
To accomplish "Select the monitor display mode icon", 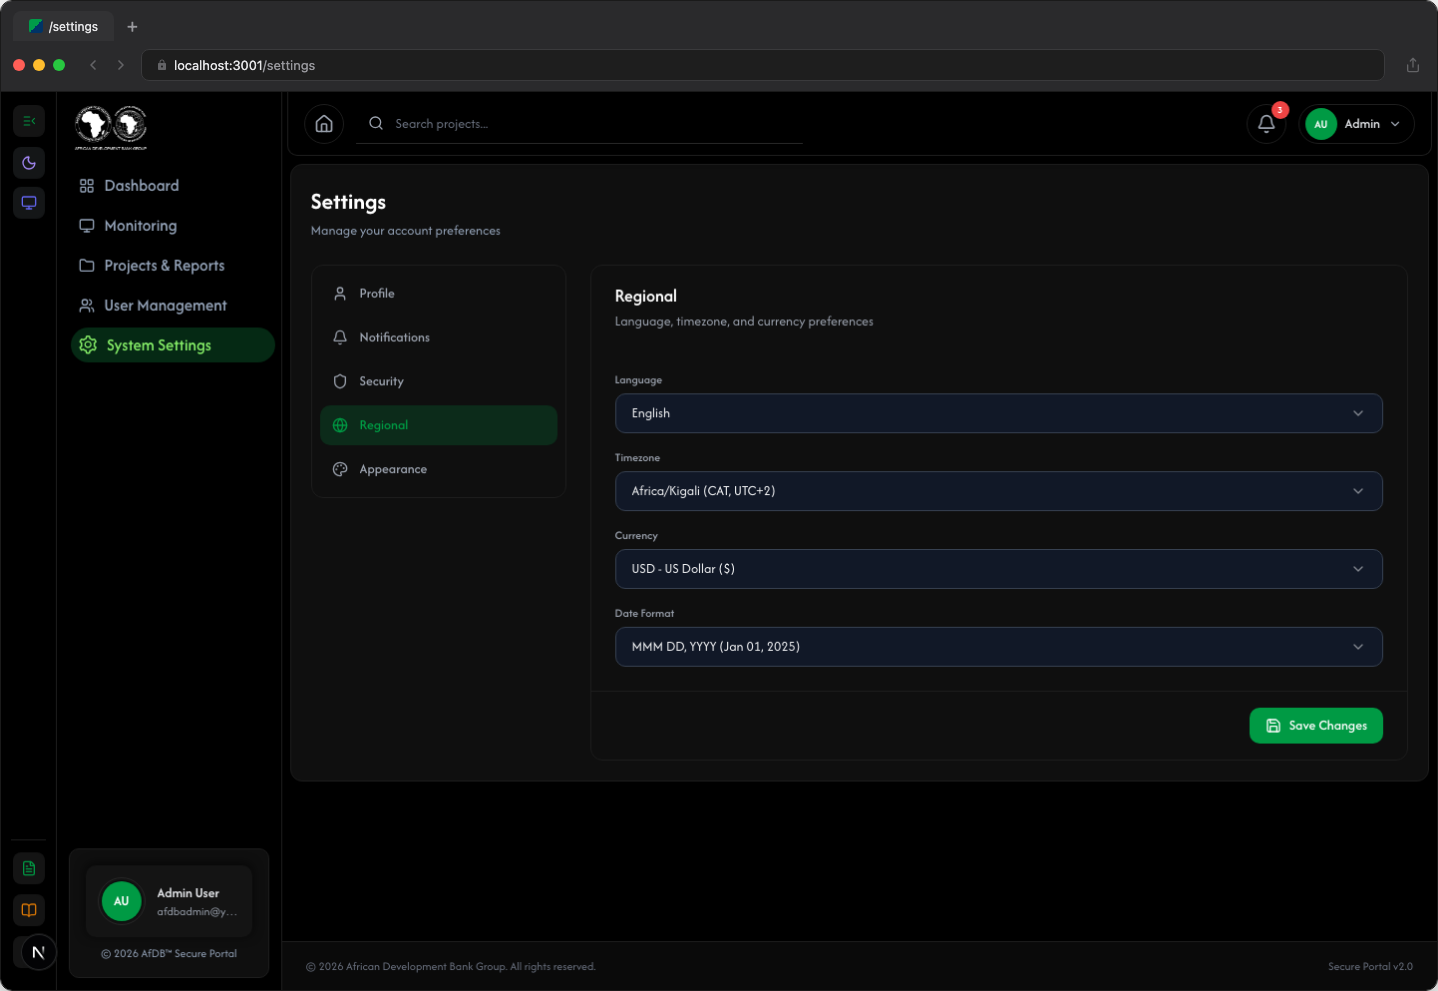I will (x=29, y=203).
